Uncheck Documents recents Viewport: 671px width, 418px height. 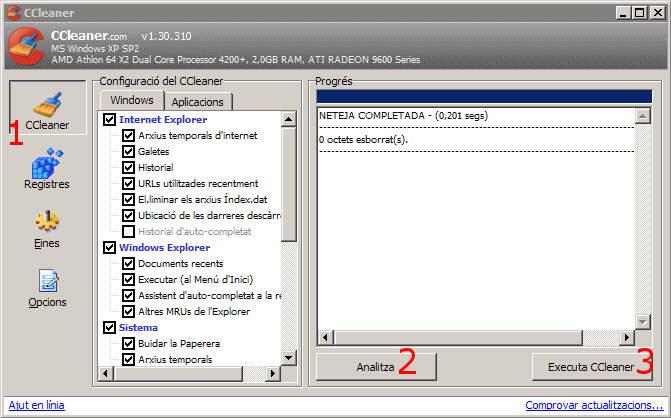pyautogui.click(x=128, y=264)
